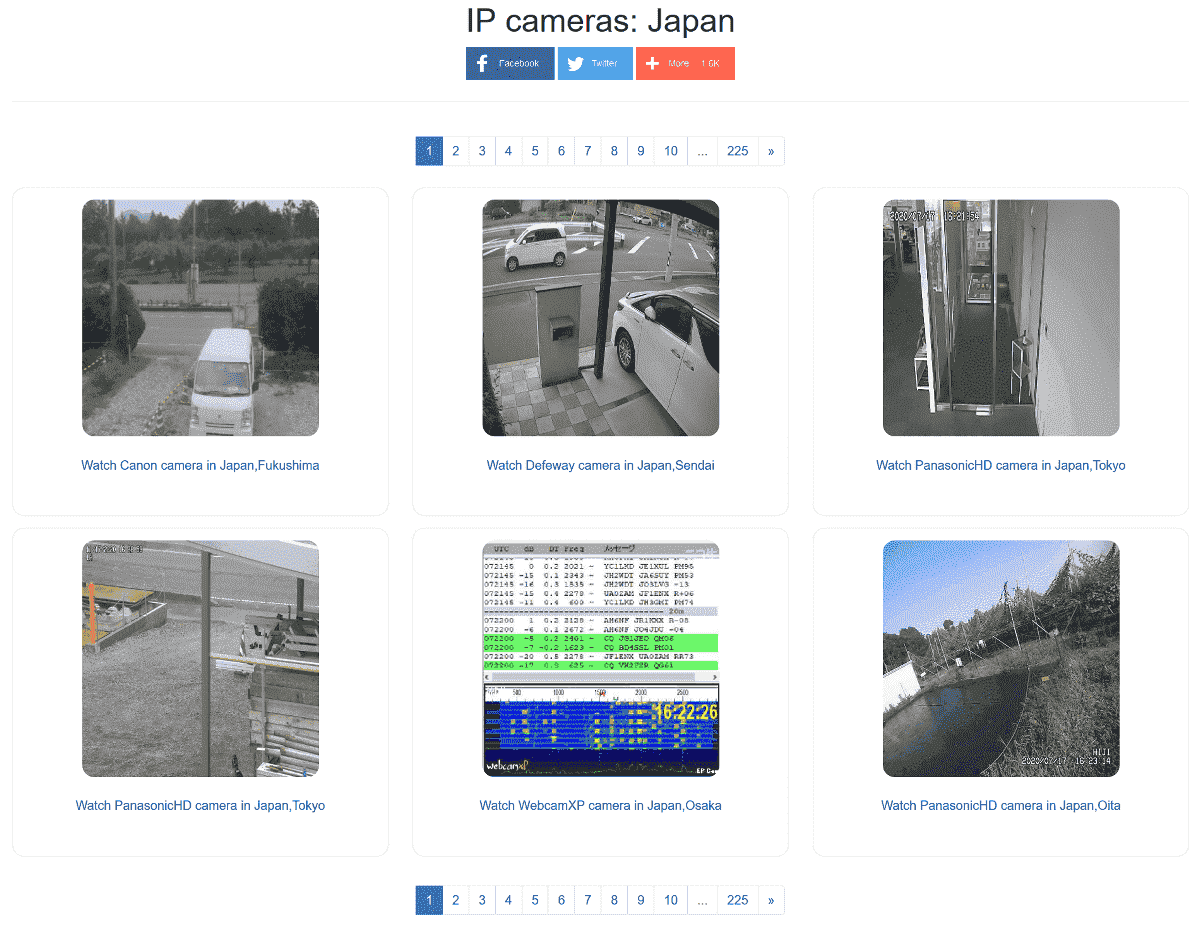The height and width of the screenshot is (930, 1200).
Task: Jump to last page 225 at top
Action: click(737, 151)
